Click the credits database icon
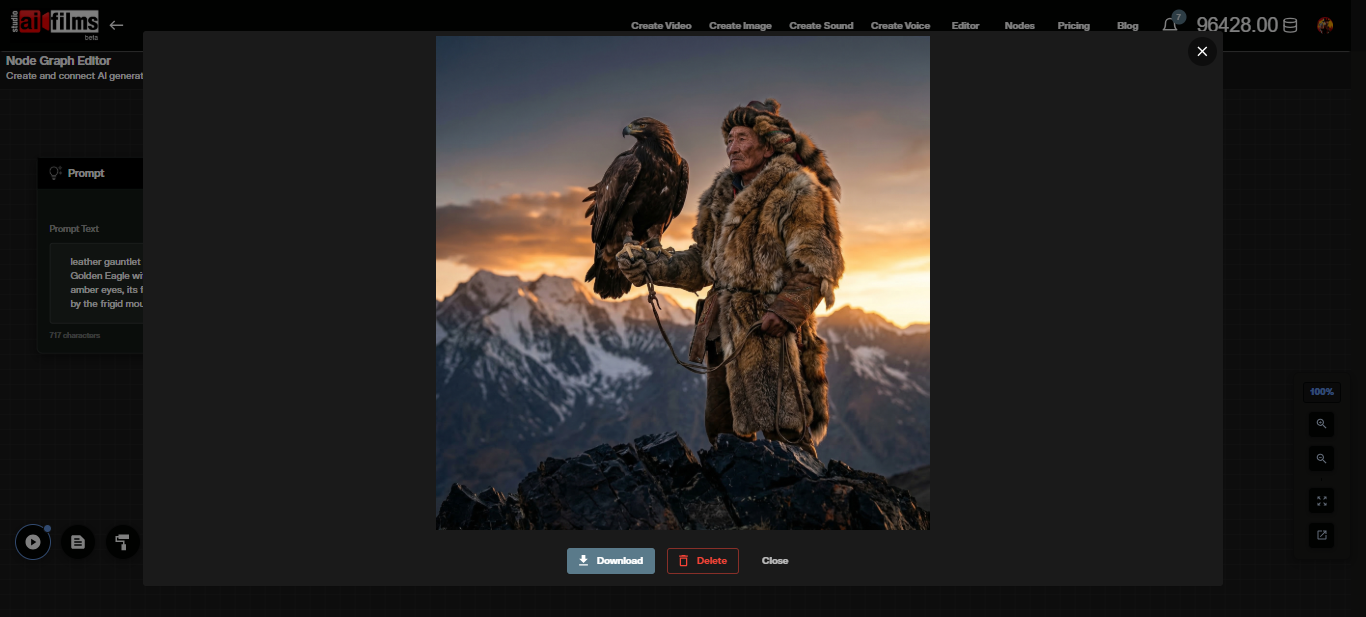Screen dimensions: 1366x617 pyautogui.click(x=1290, y=24)
